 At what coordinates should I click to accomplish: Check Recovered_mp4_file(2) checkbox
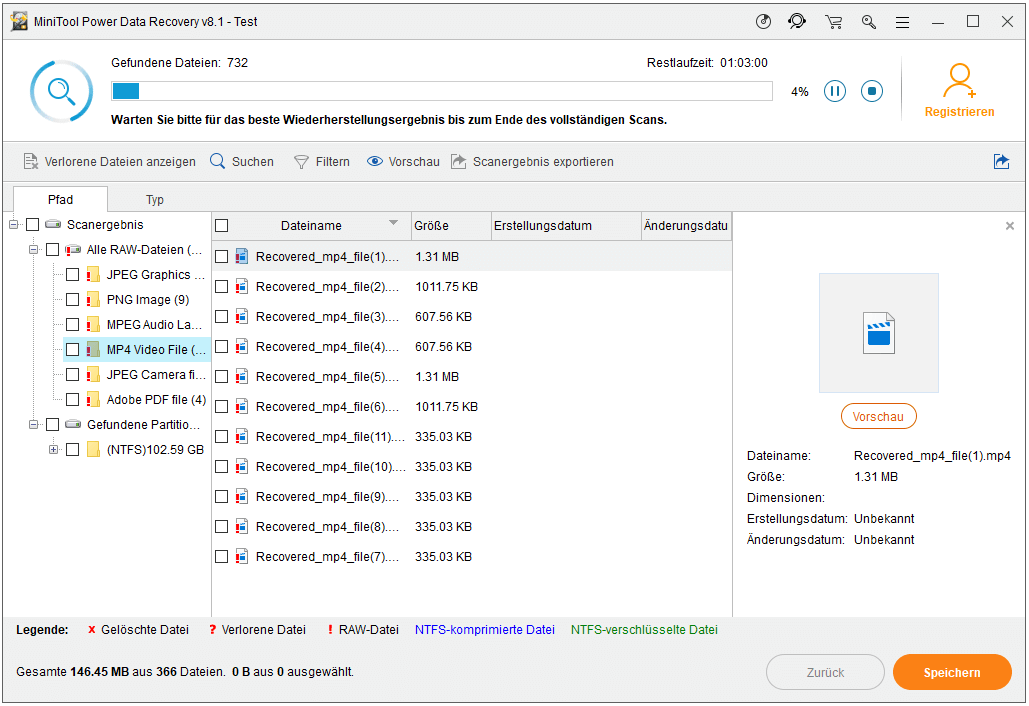[x=222, y=287]
